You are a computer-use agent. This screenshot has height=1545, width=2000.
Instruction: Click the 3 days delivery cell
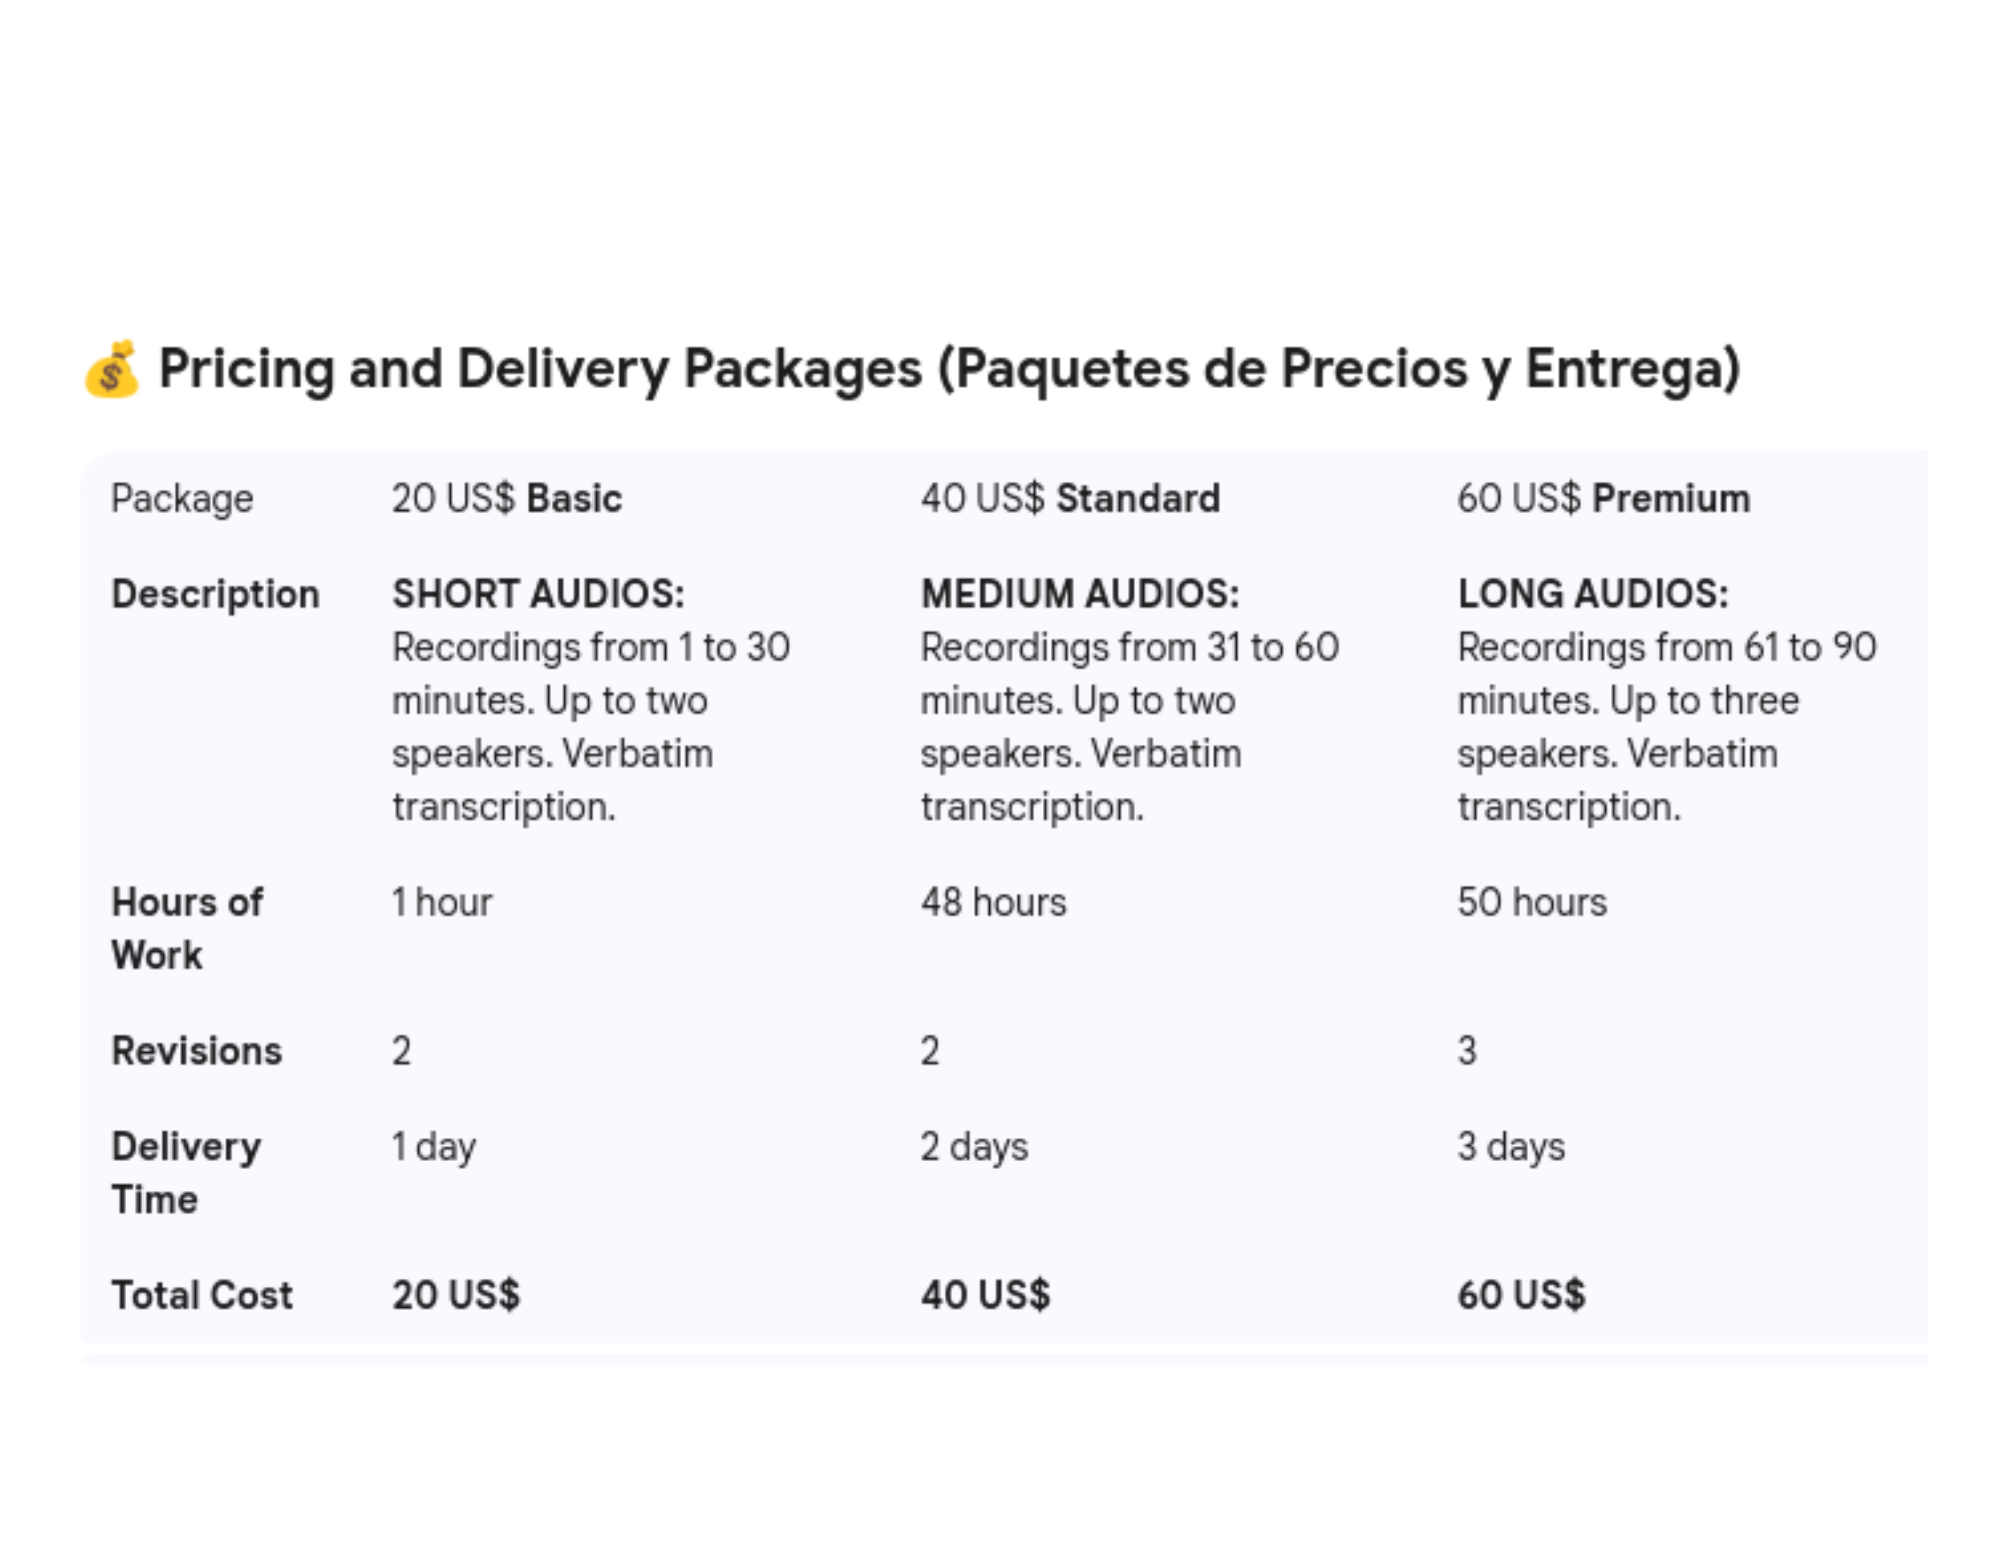tap(1510, 1147)
